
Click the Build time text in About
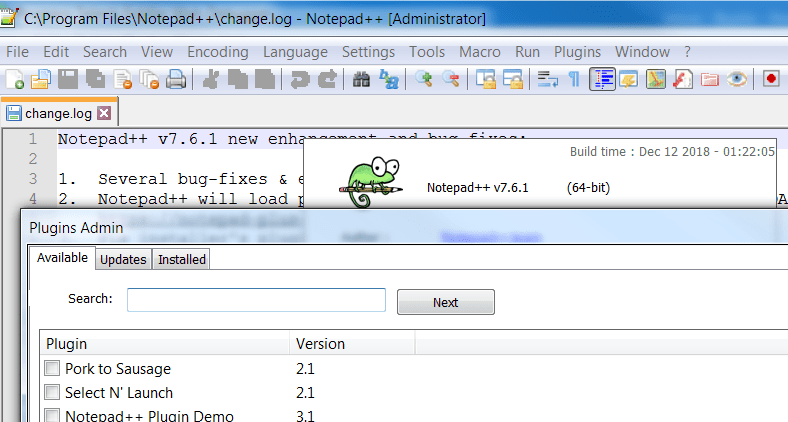[672, 152]
